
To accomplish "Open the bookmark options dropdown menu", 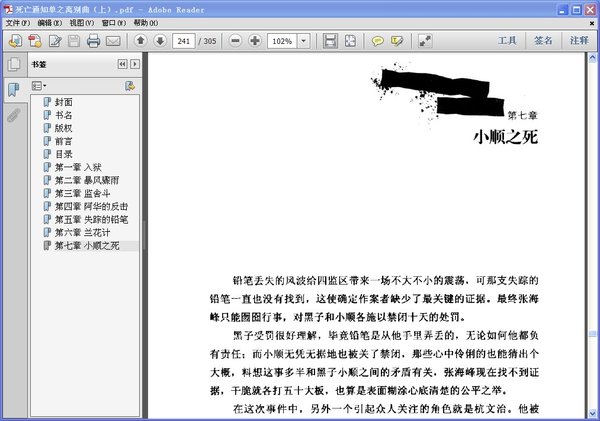I will tap(39, 86).
